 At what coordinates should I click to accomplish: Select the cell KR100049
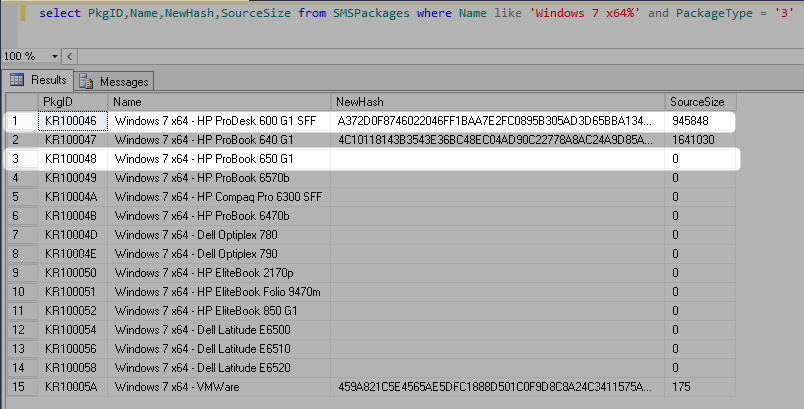tap(72, 178)
